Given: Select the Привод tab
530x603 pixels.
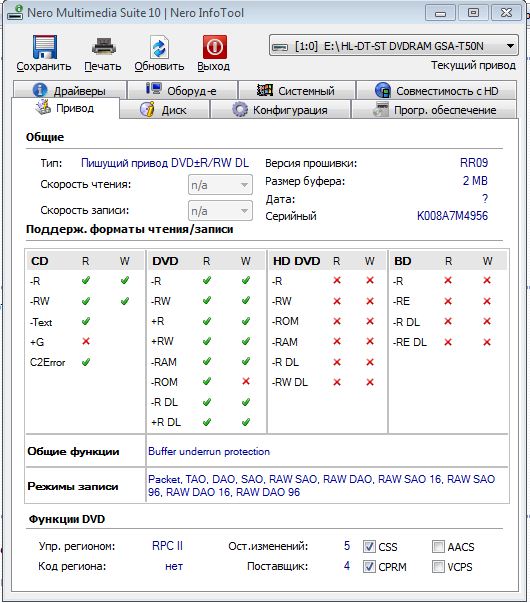Looking at the screenshot, I should tap(65, 108).
